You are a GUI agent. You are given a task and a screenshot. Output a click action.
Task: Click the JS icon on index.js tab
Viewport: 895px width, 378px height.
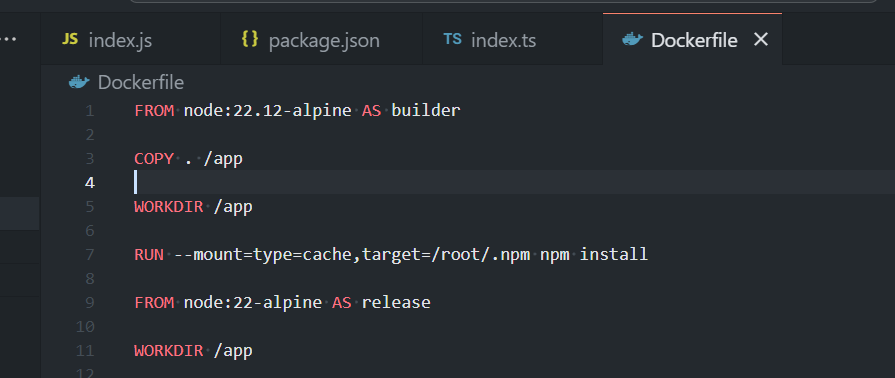pos(70,39)
